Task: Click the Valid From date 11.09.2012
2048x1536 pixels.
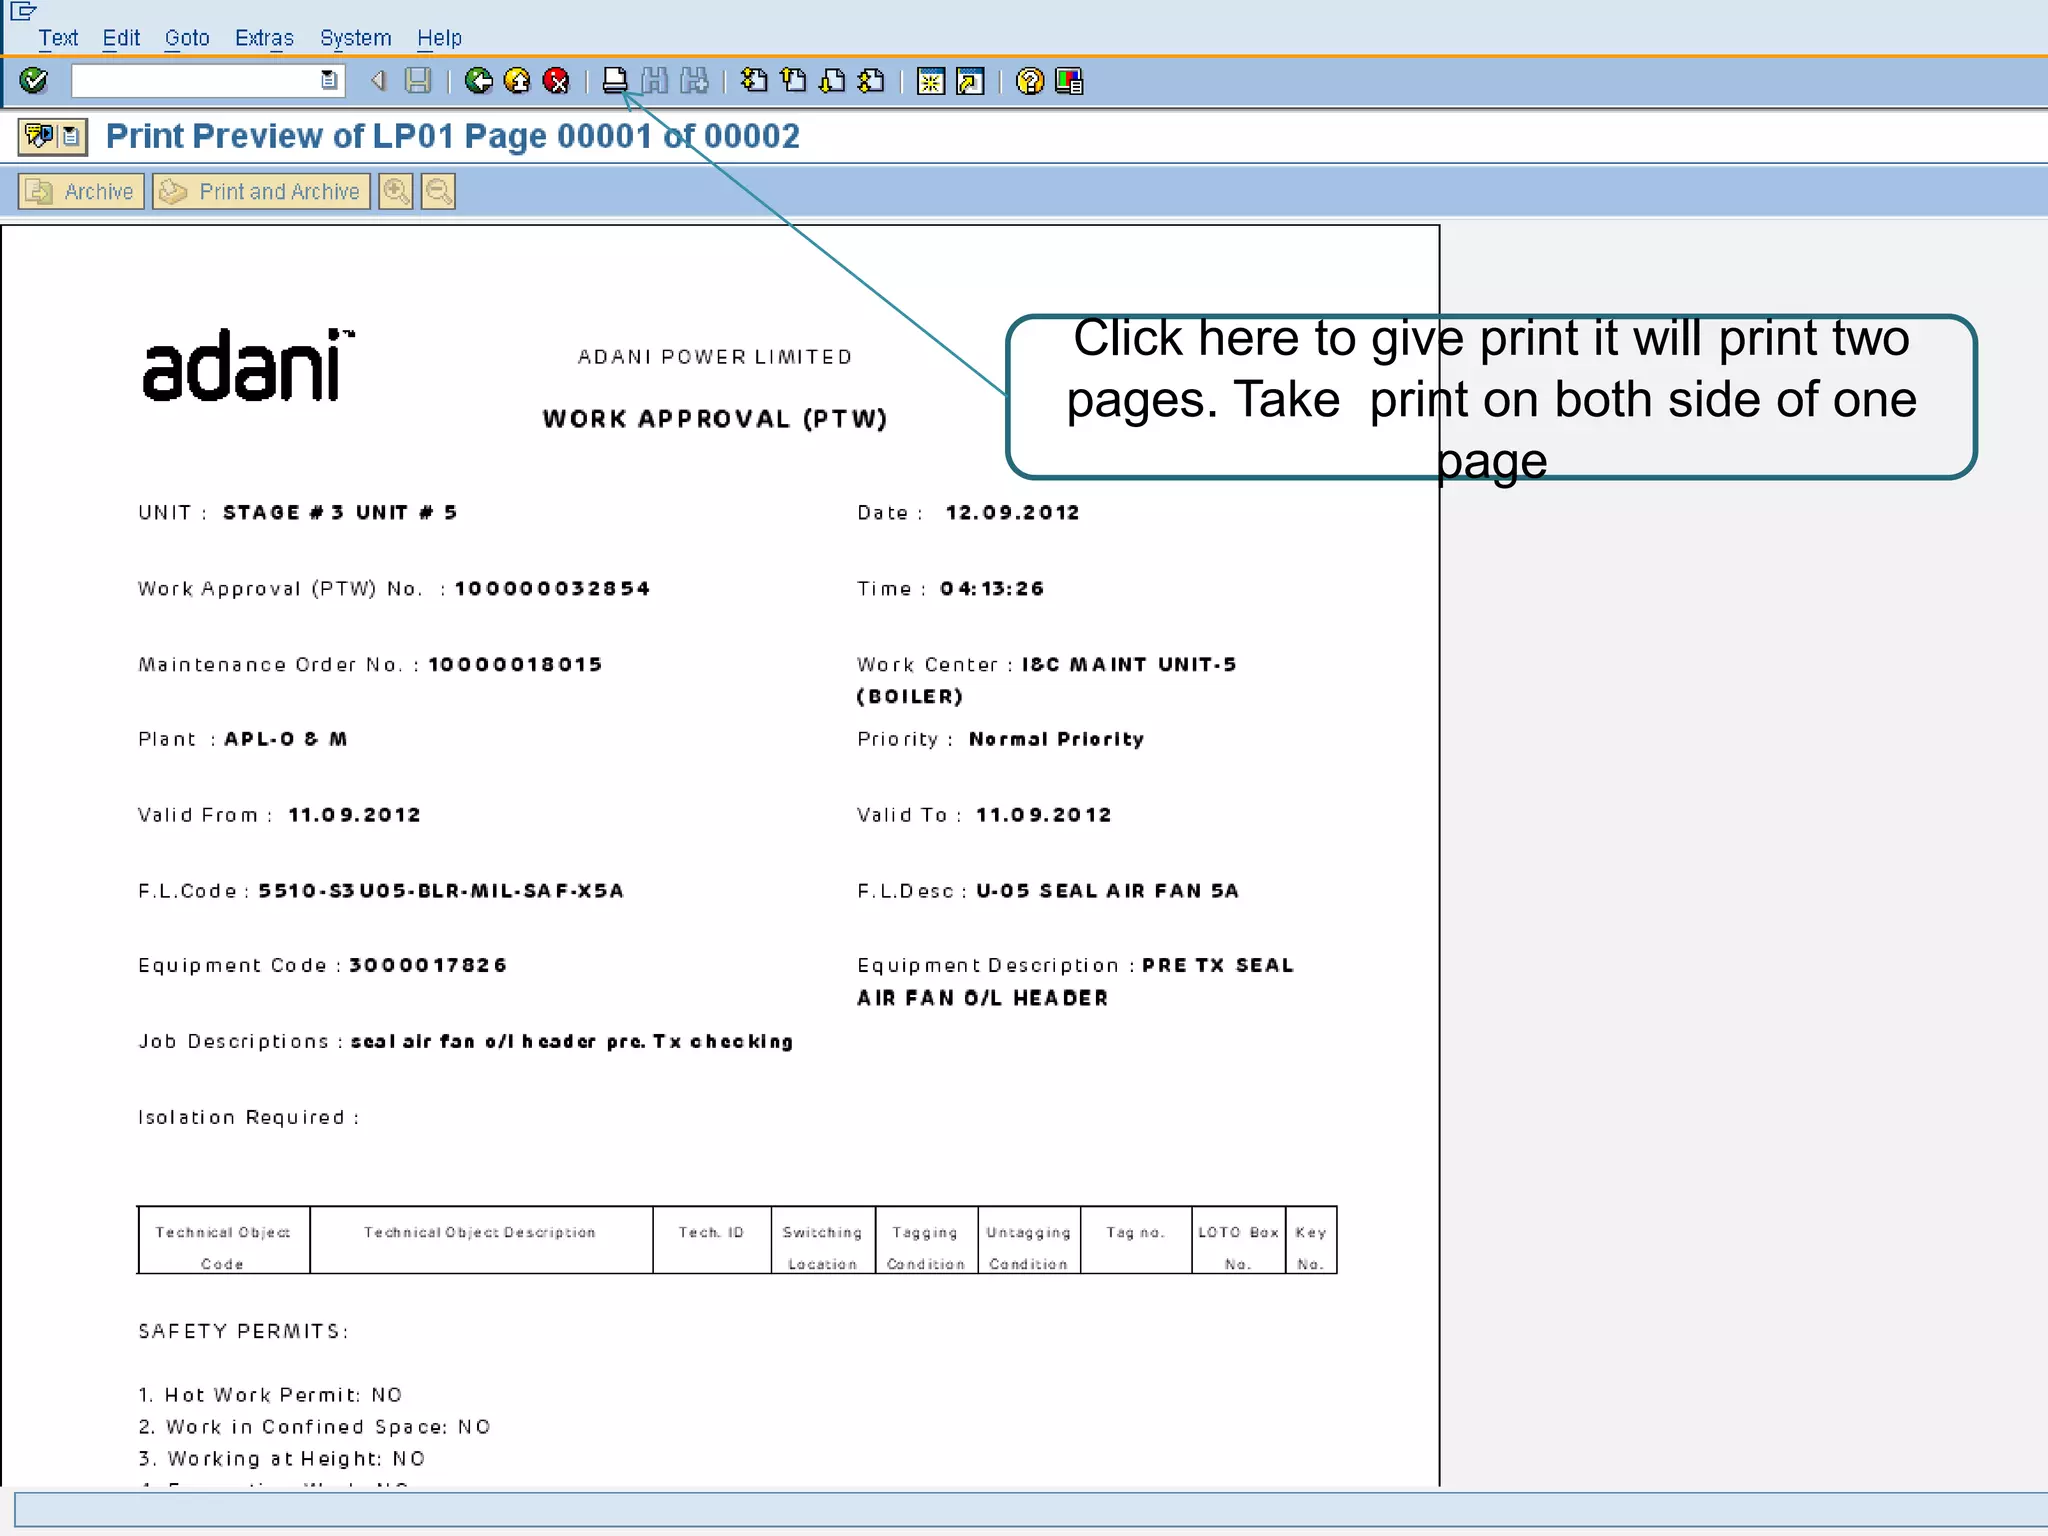Action: (x=354, y=814)
